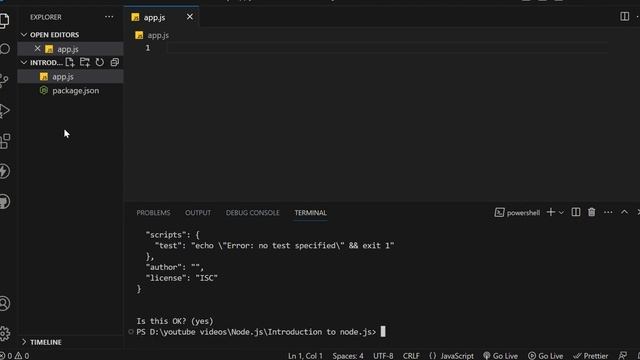Change encoding via UTF-8 status item
640x360 pixels.
[x=383, y=356]
